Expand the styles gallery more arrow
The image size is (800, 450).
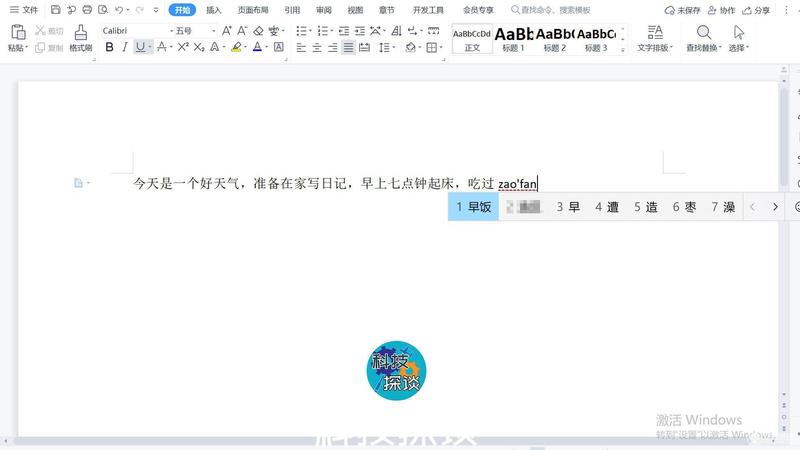(622, 49)
